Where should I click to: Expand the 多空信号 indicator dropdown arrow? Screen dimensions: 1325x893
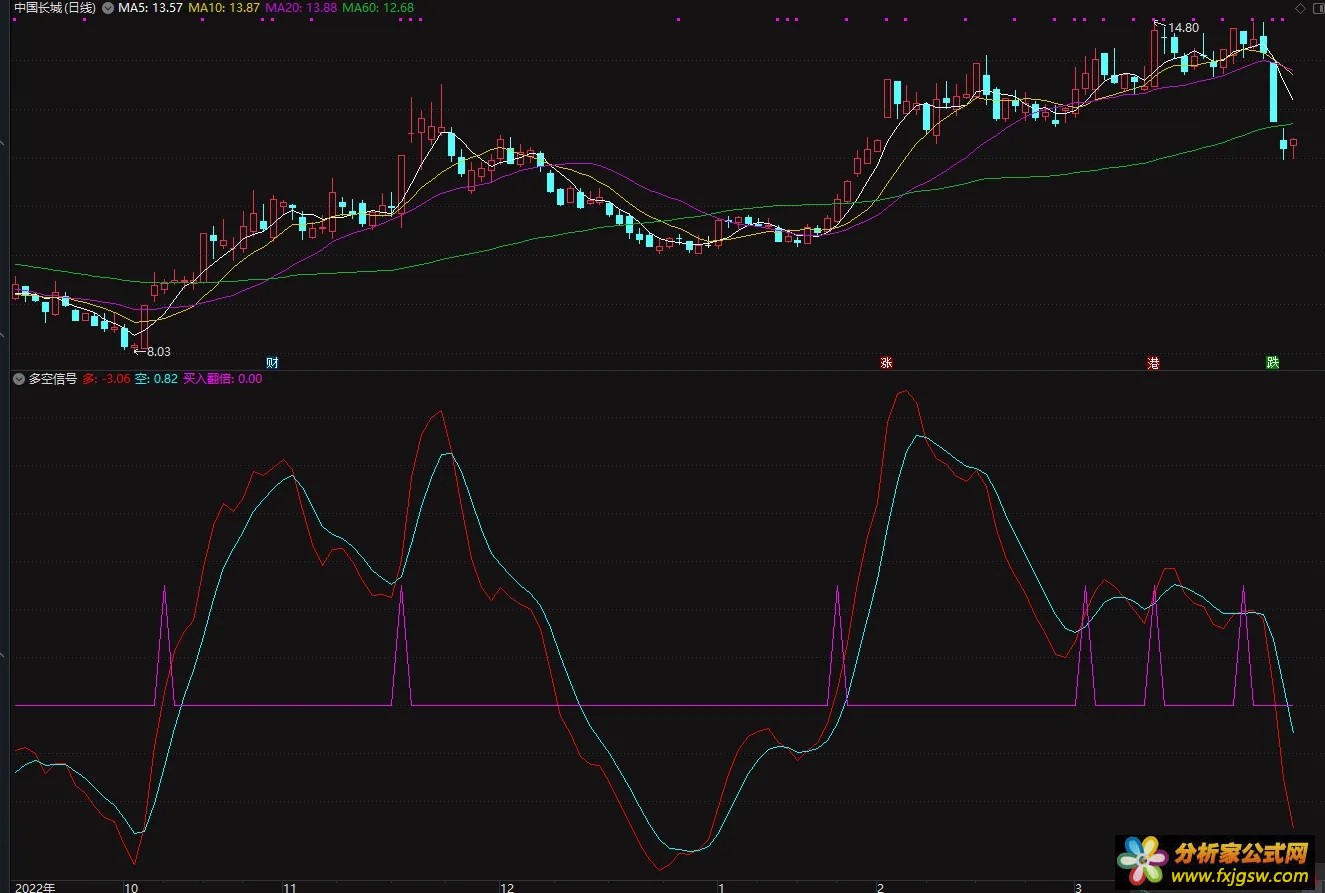point(18,379)
